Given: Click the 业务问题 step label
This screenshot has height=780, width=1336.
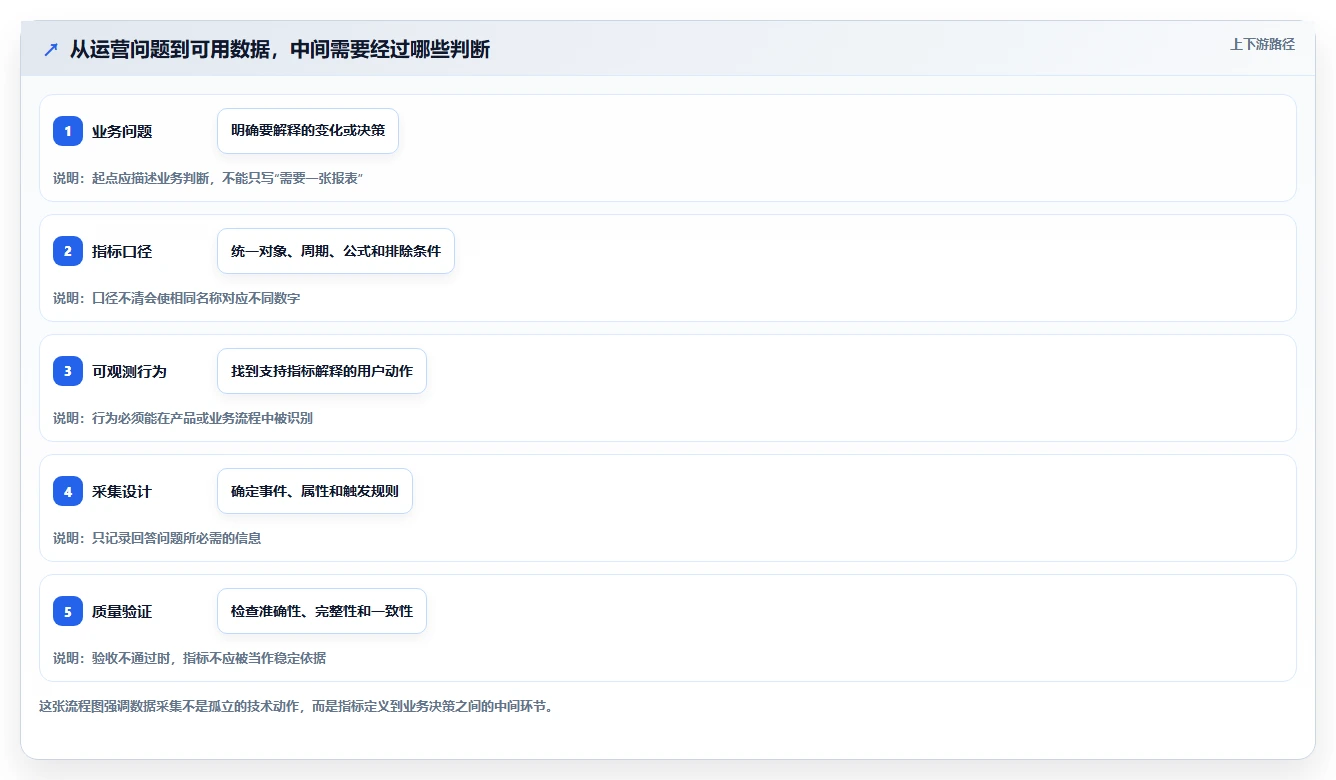Looking at the screenshot, I should (122, 131).
